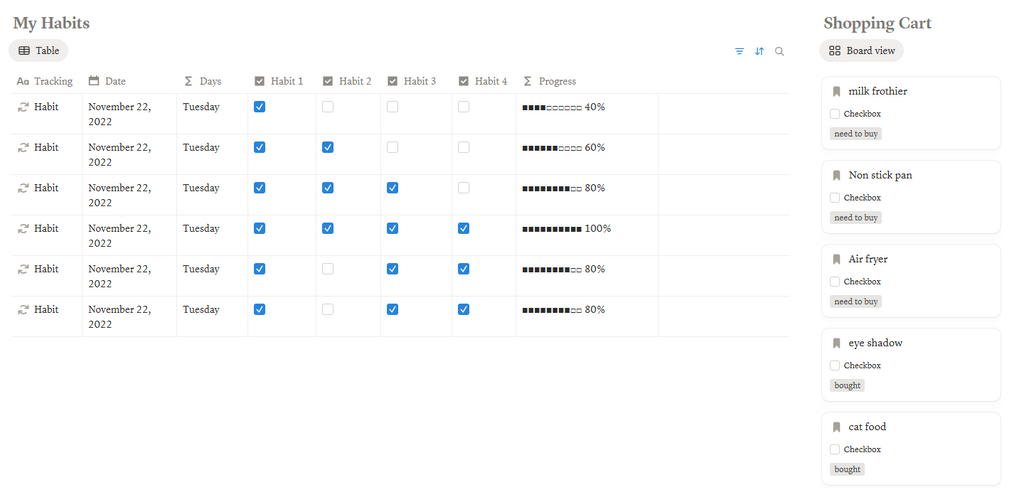Image resolution: width=1024 pixels, height=502 pixels.
Task: Click the bookmark icon on cat food card
Action: pyautogui.click(x=837, y=427)
